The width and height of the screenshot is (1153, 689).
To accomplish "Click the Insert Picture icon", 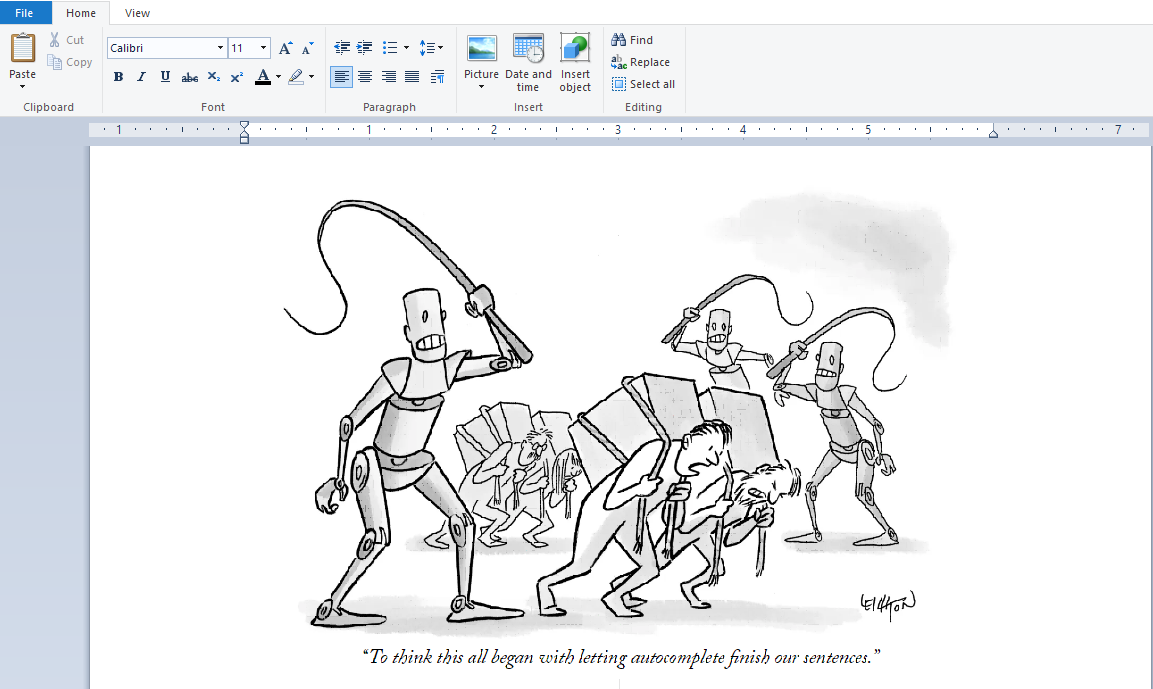I will coord(482,48).
